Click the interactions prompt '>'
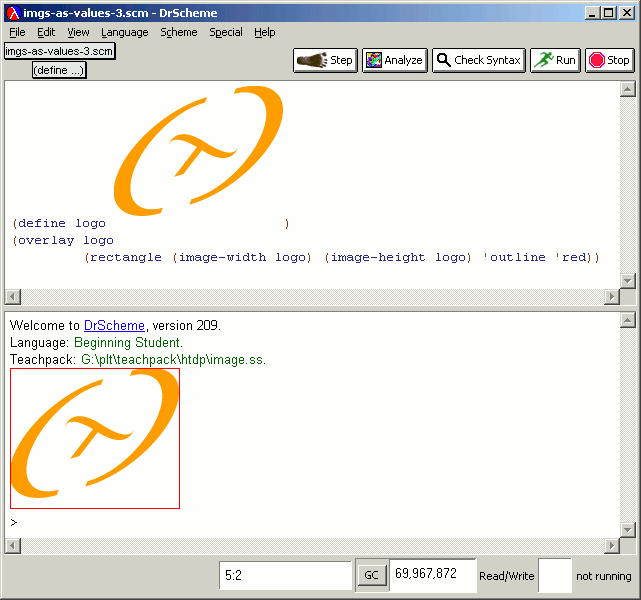 [13, 522]
